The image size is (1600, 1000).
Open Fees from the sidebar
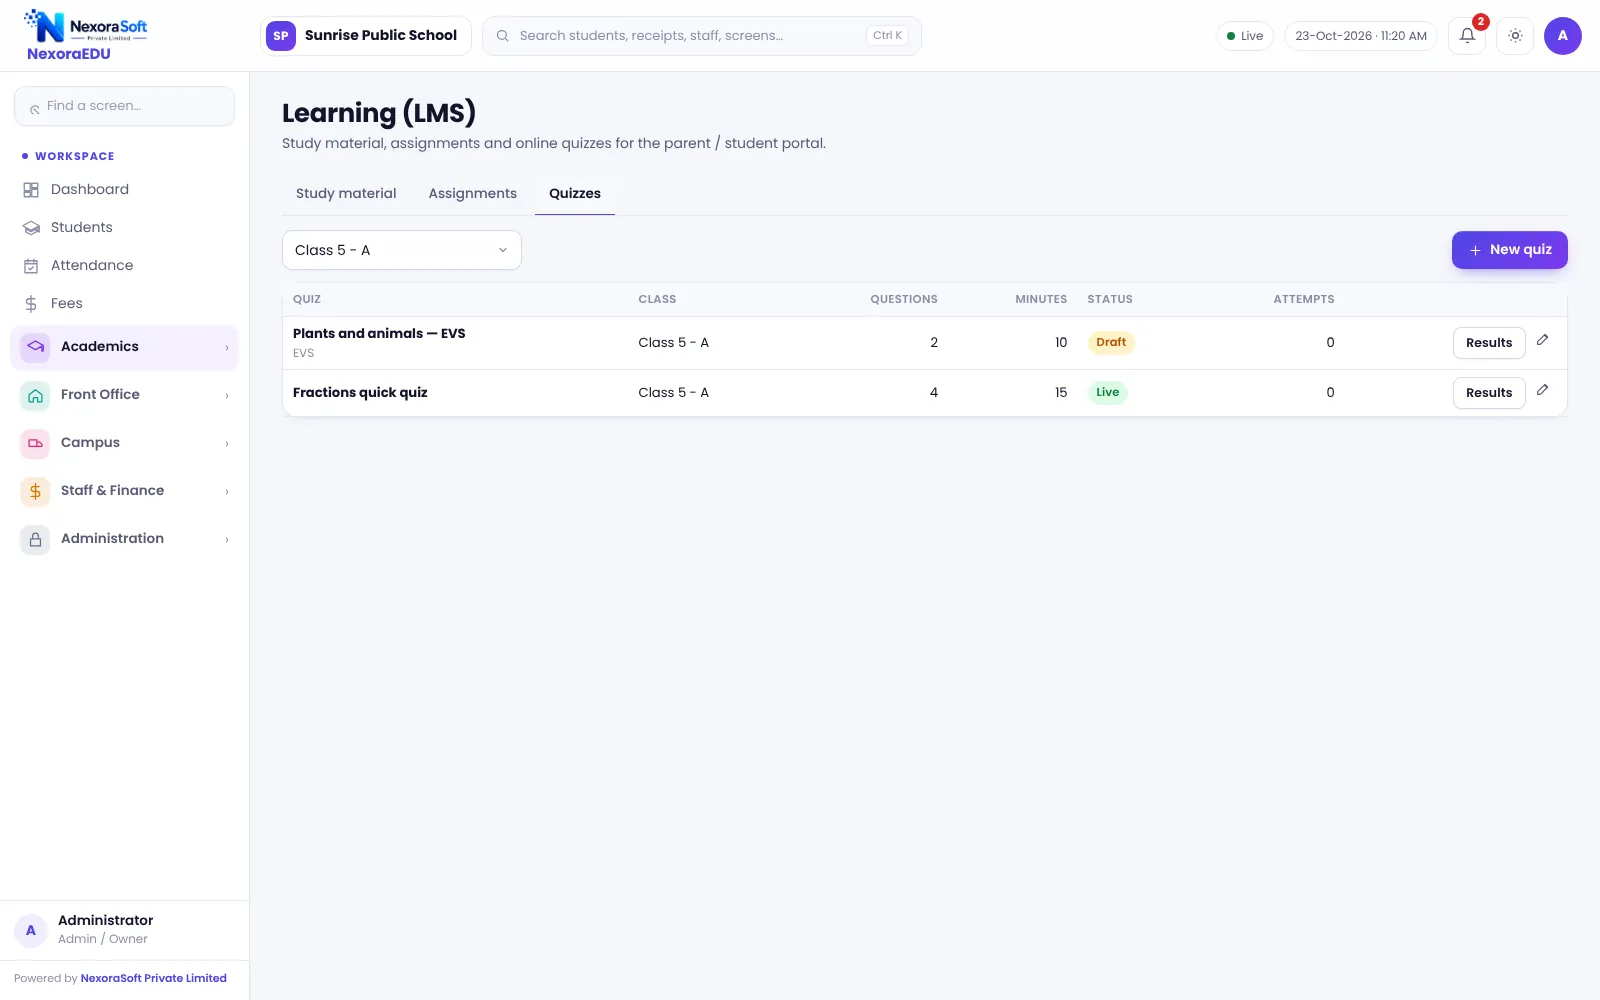(x=124, y=304)
